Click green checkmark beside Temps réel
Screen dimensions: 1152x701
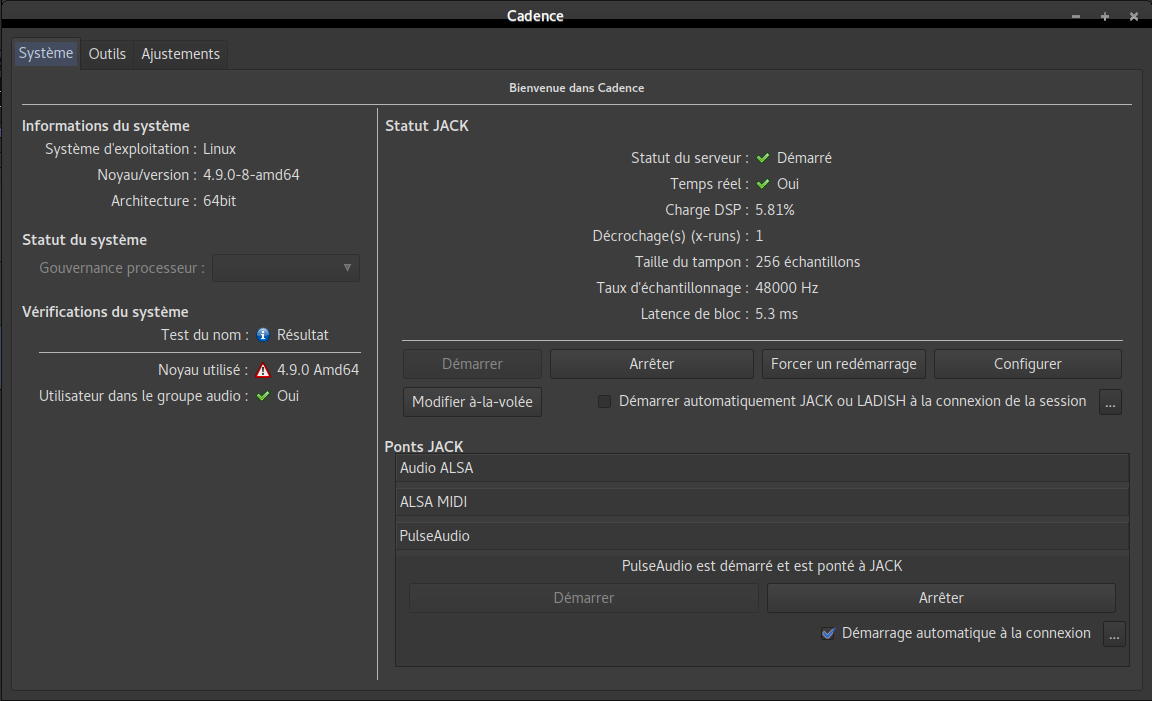[763, 184]
